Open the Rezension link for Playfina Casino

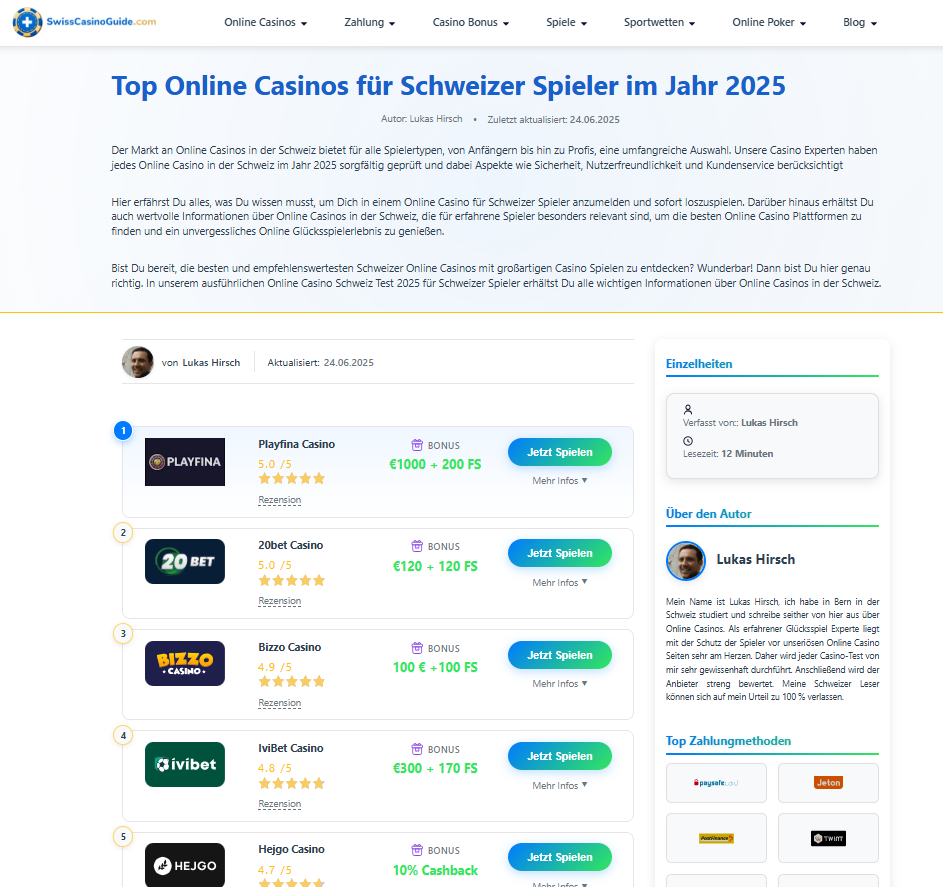(x=280, y=500)
